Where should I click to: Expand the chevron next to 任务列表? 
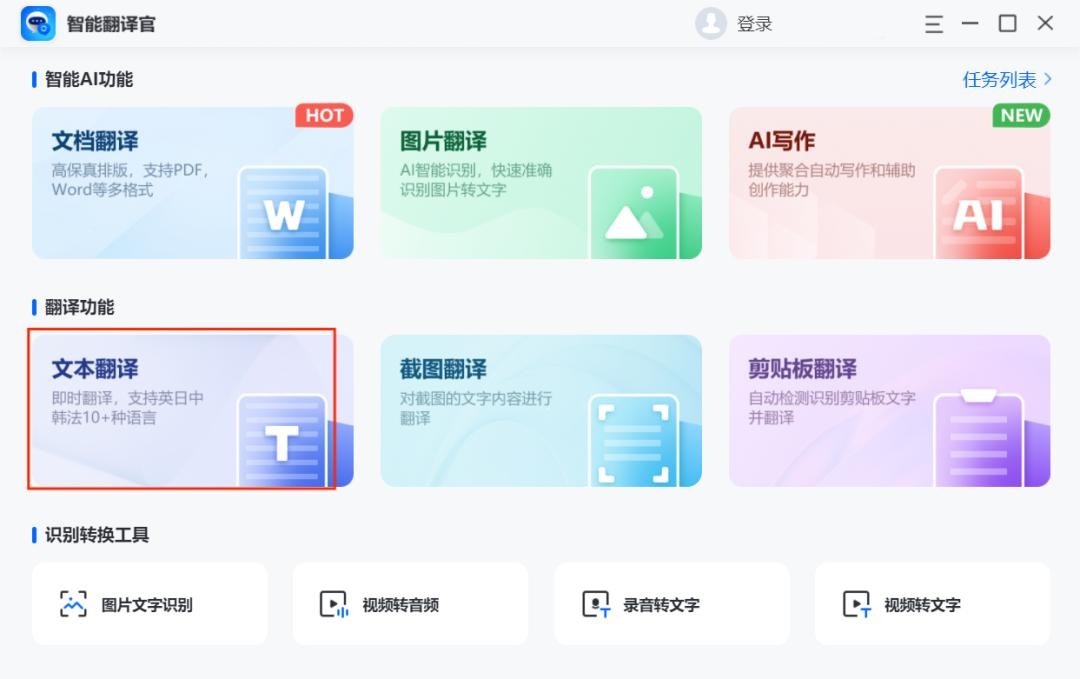pyautogui.click(x=1047, y=78)
